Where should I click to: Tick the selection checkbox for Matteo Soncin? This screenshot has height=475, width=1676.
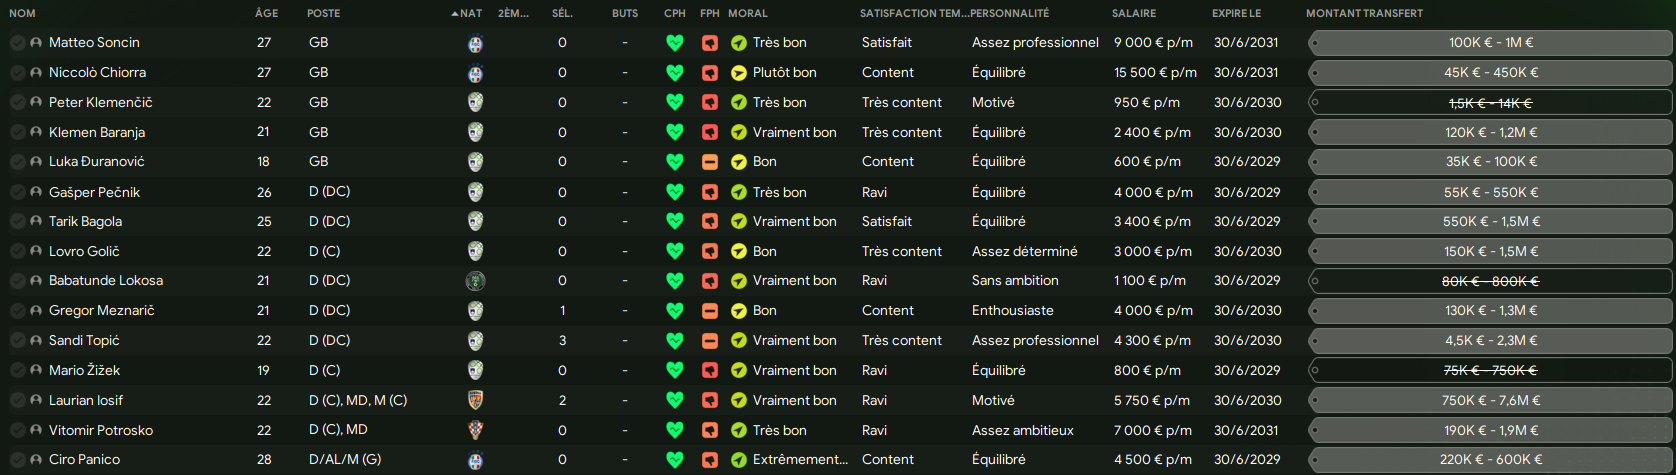tap(18, 43)
